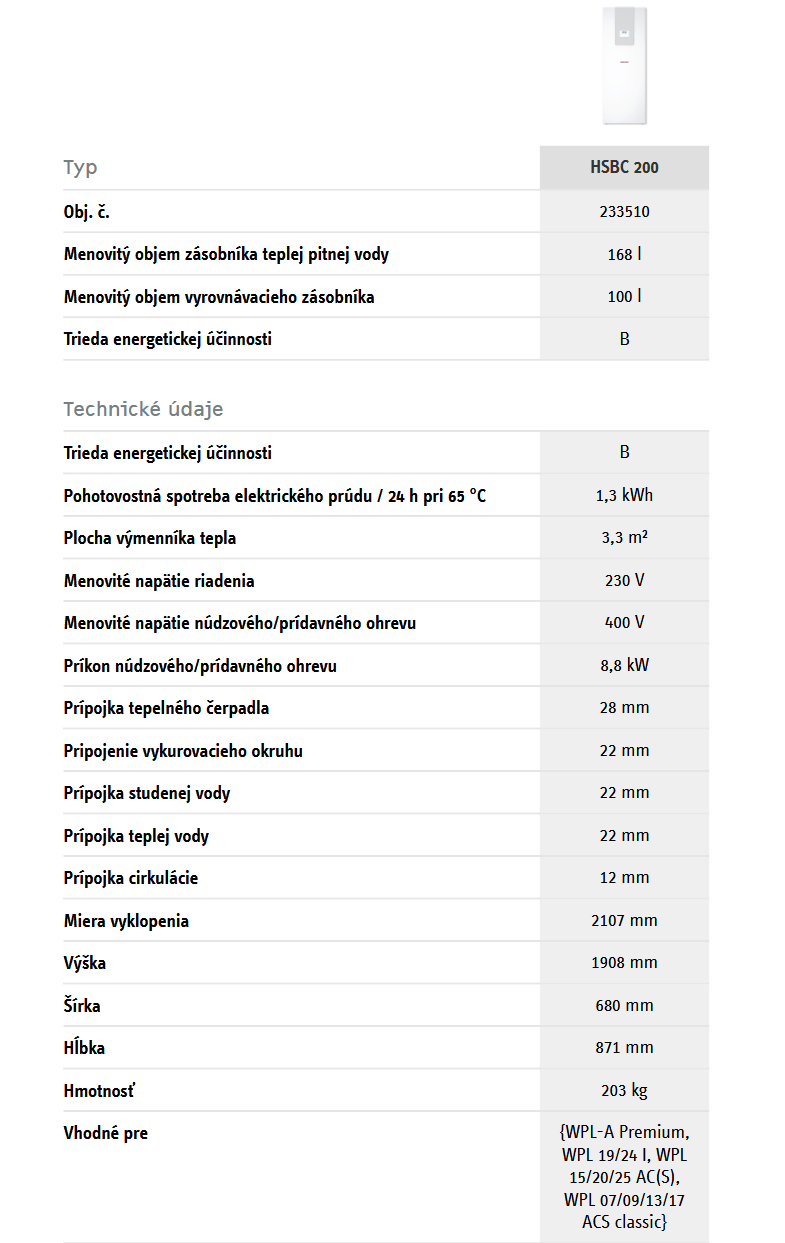Click the Typ heading label
Screen dimensions: 785x1243
[81, 167]
